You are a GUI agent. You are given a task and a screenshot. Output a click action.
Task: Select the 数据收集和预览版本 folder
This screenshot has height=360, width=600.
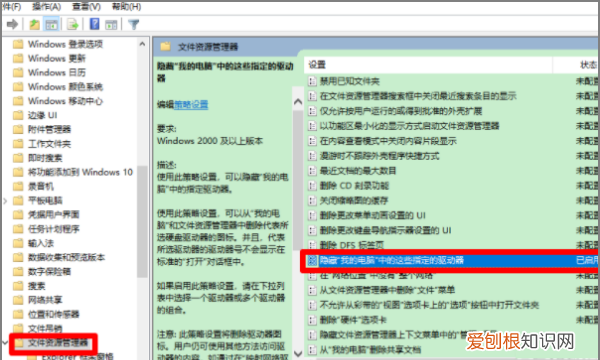point(66,257)
